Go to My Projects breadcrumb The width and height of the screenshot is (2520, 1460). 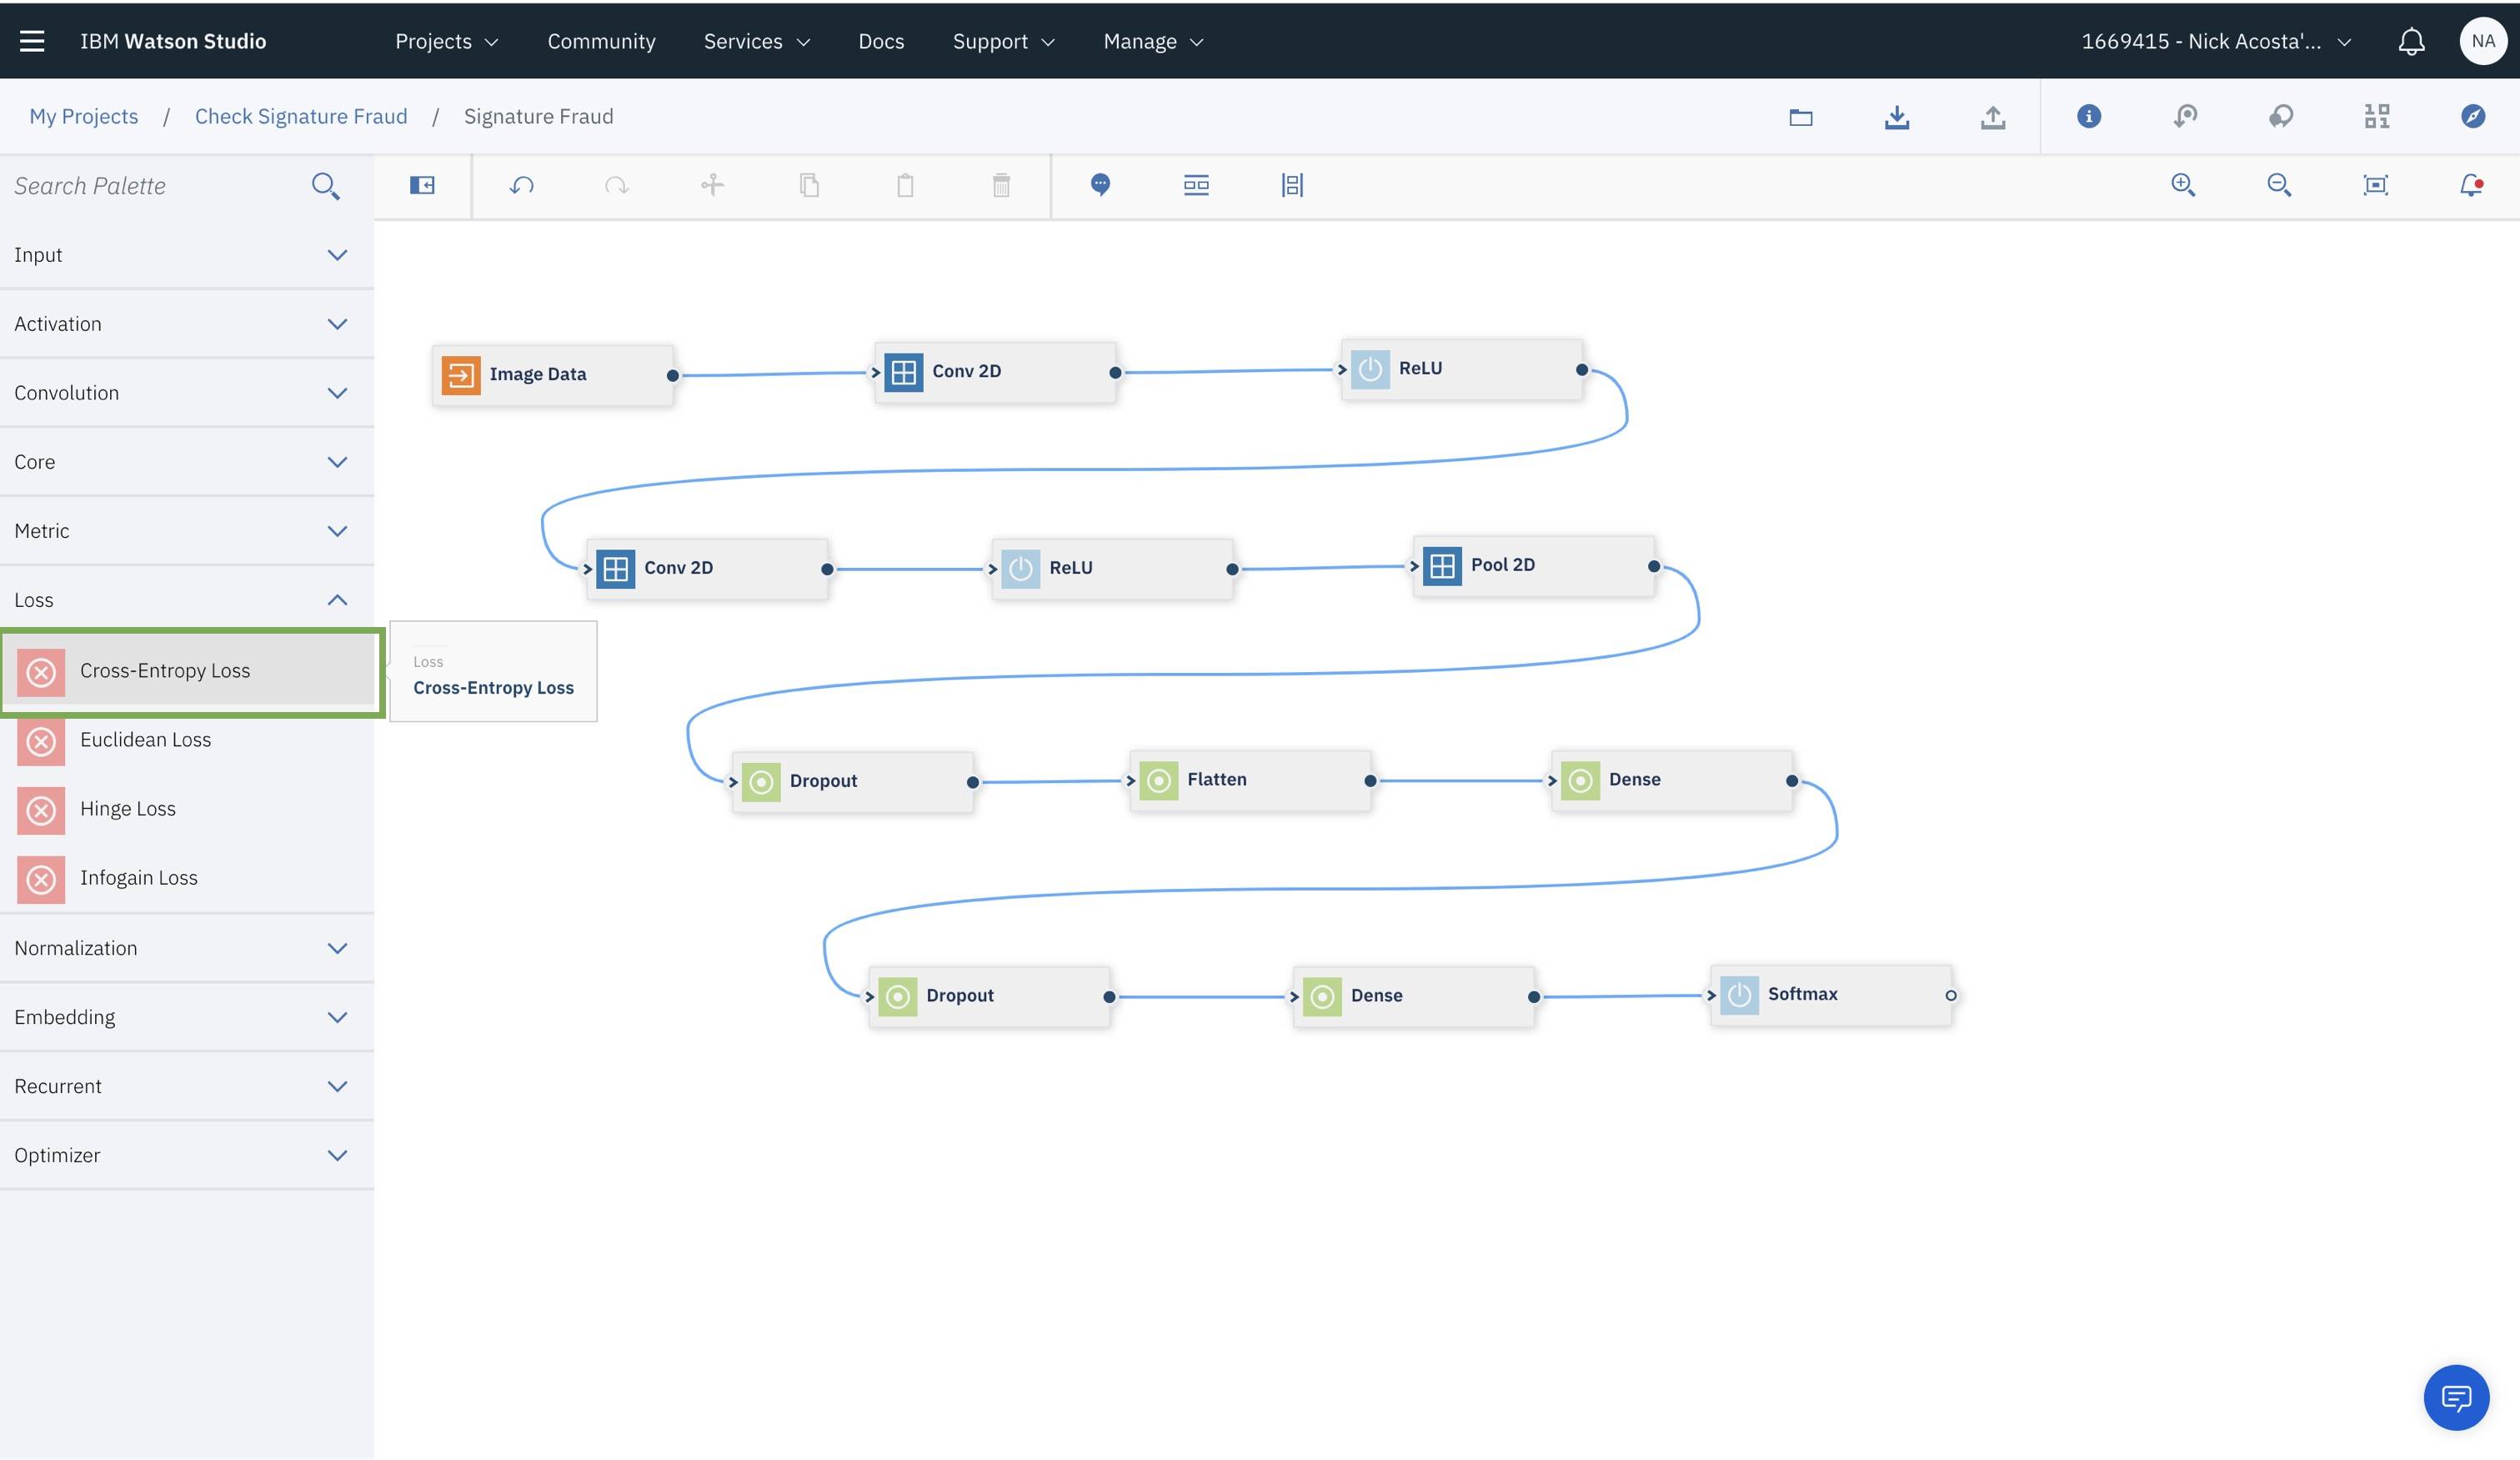tap(84, 116)
